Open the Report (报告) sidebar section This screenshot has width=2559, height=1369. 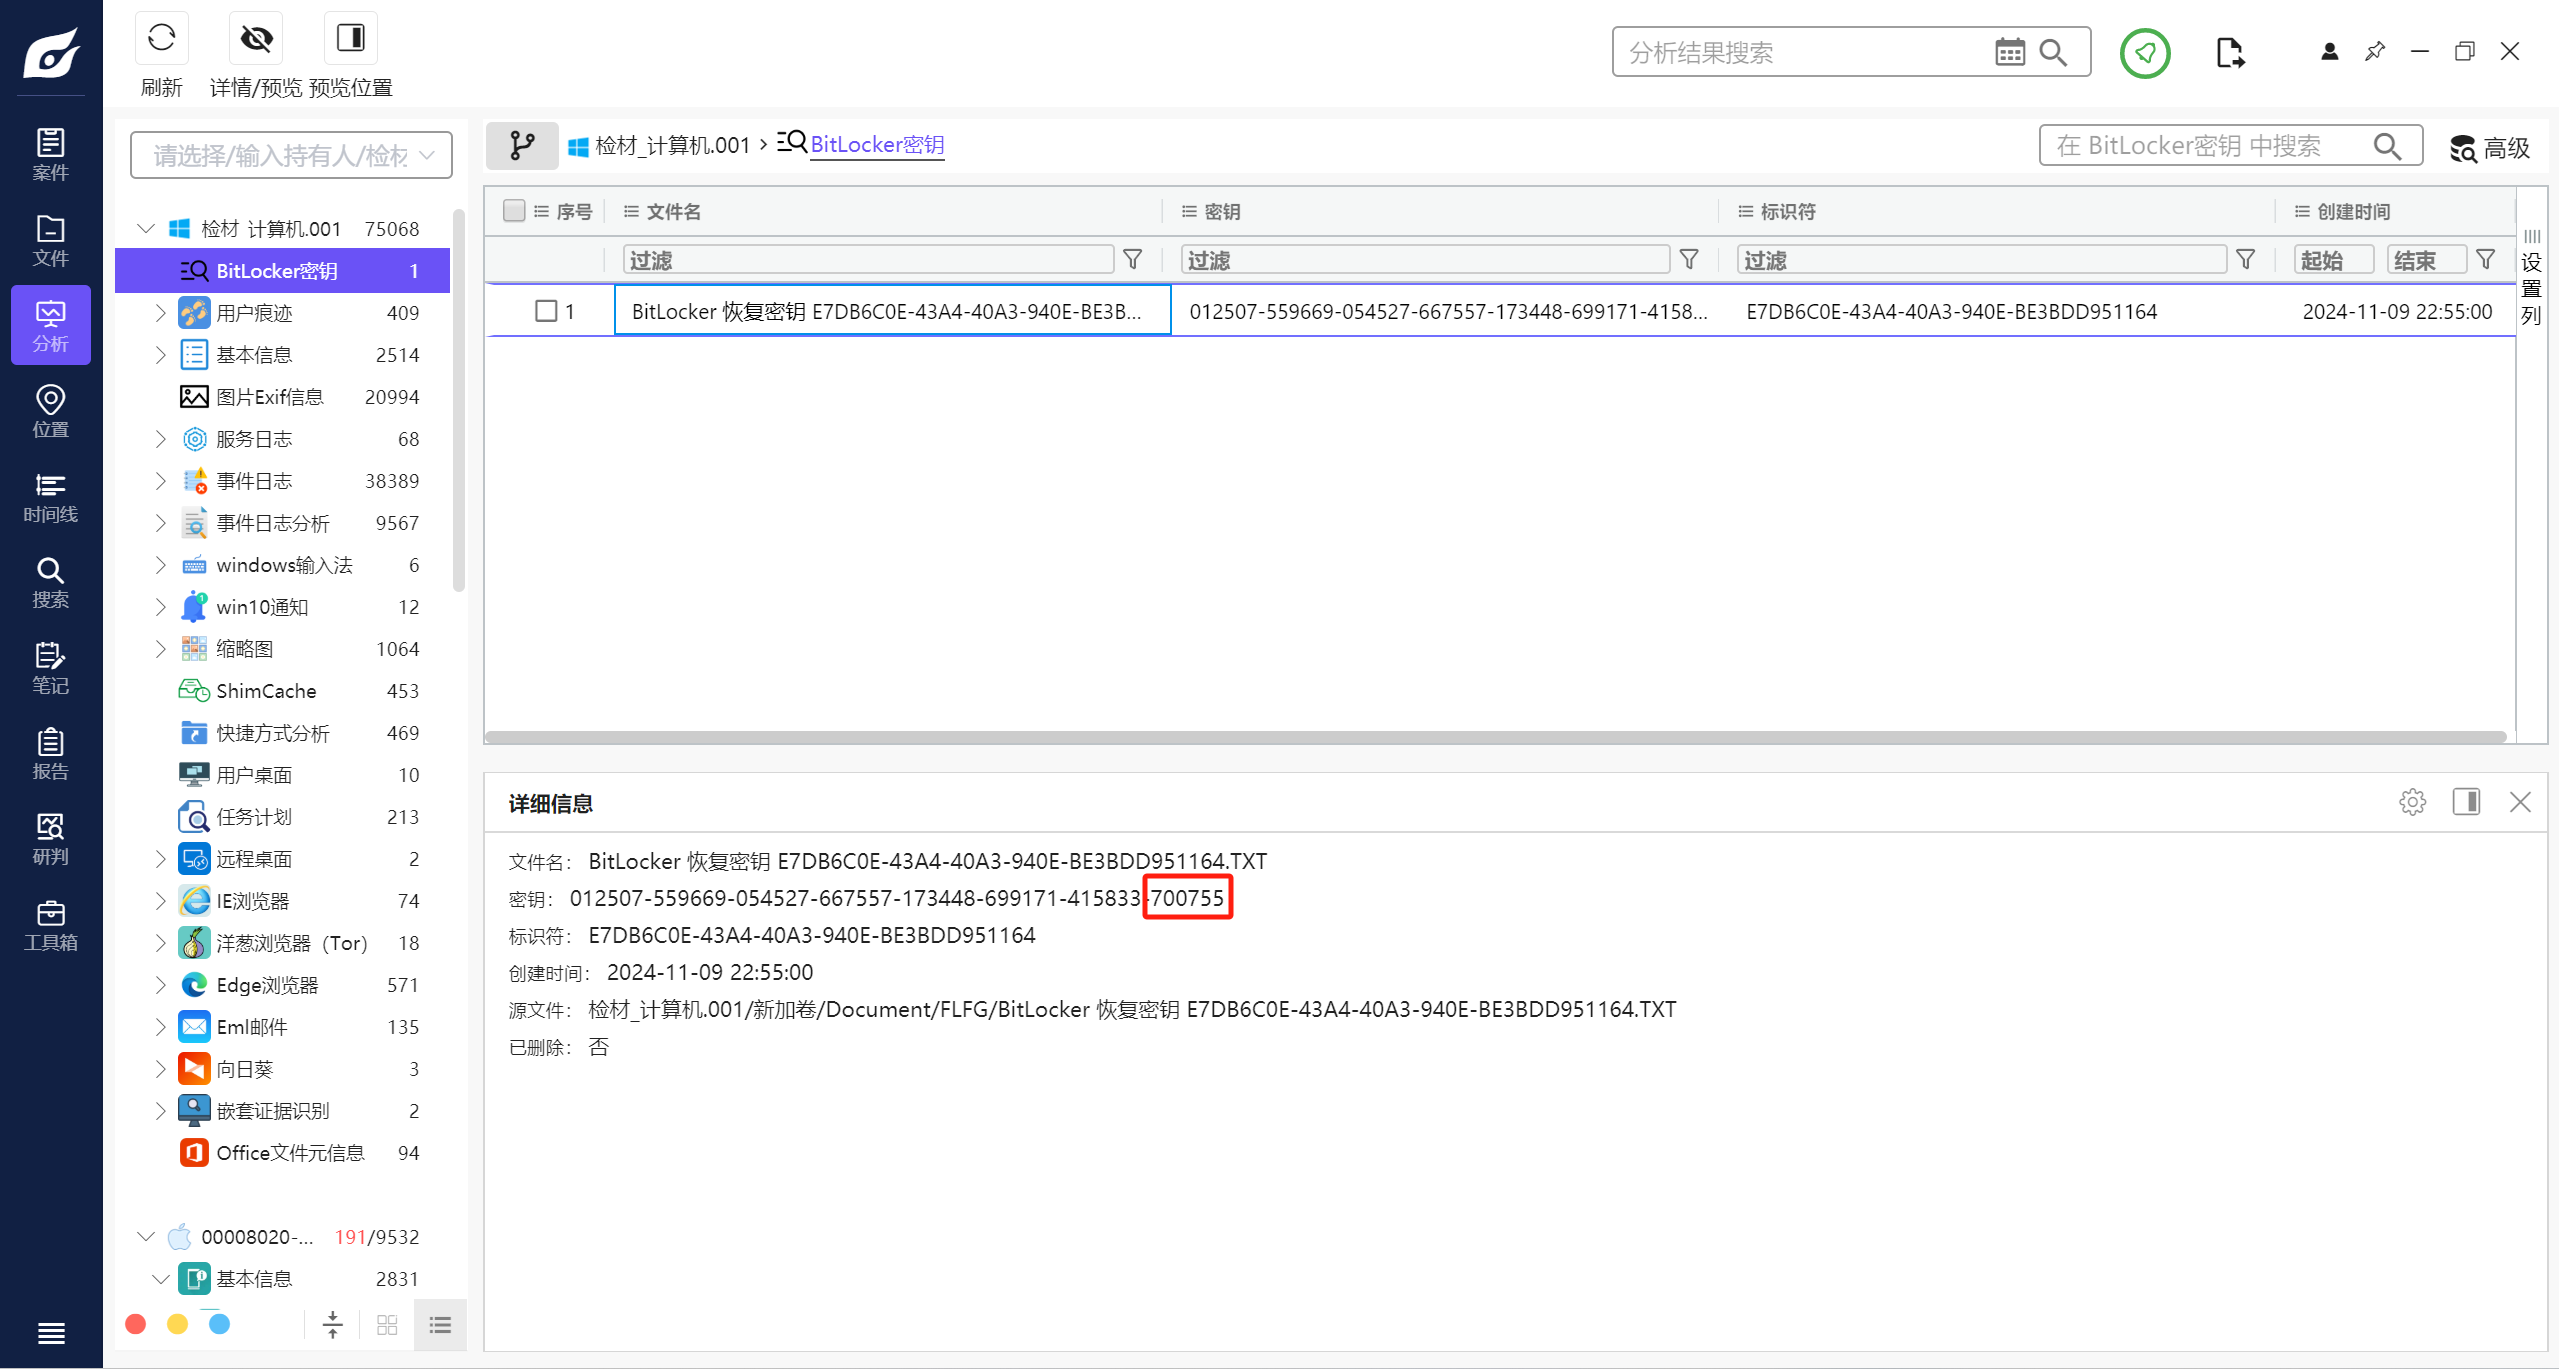pos(50,754)
